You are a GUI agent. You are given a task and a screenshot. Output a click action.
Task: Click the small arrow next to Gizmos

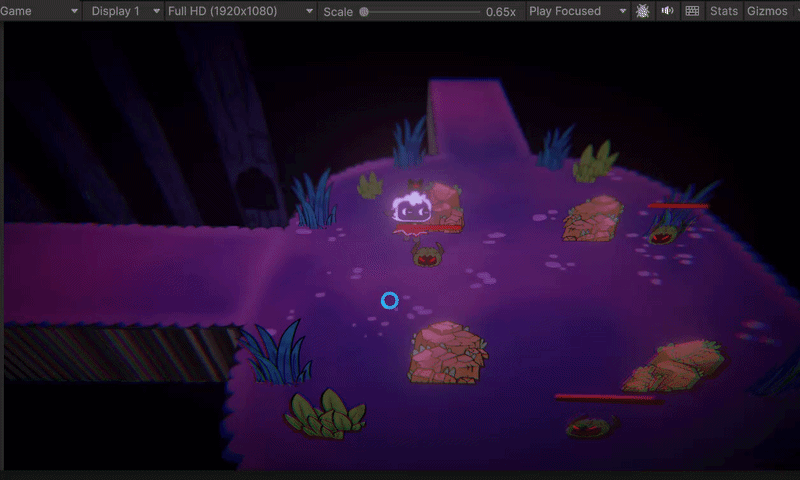click(x=796, y=11)
